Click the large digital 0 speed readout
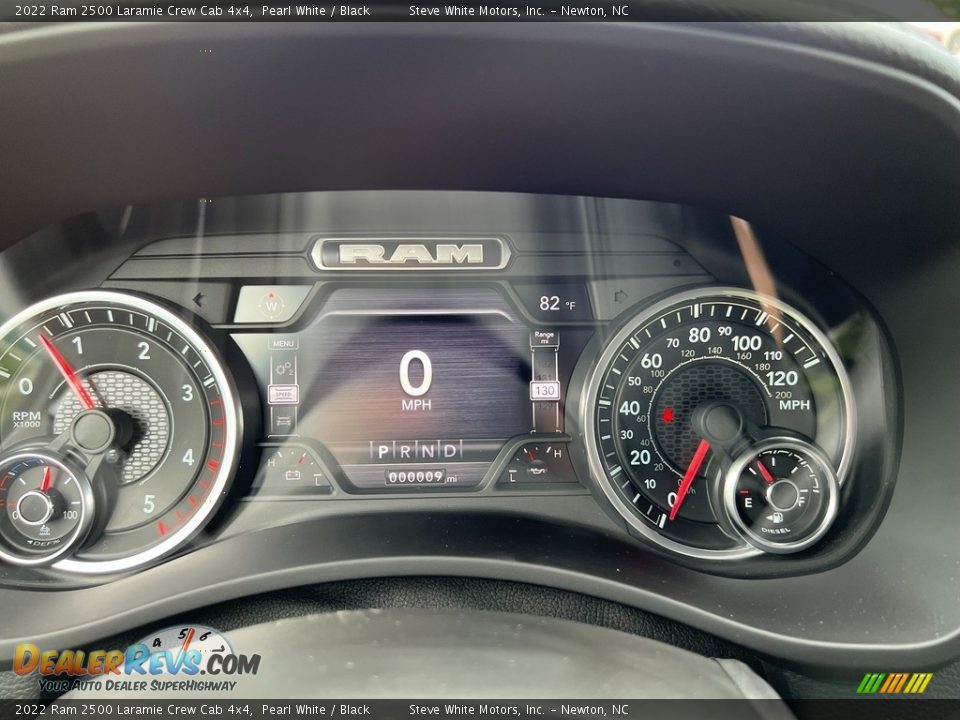The height and width of the screenshot is (720, 960). pos(416,373)
